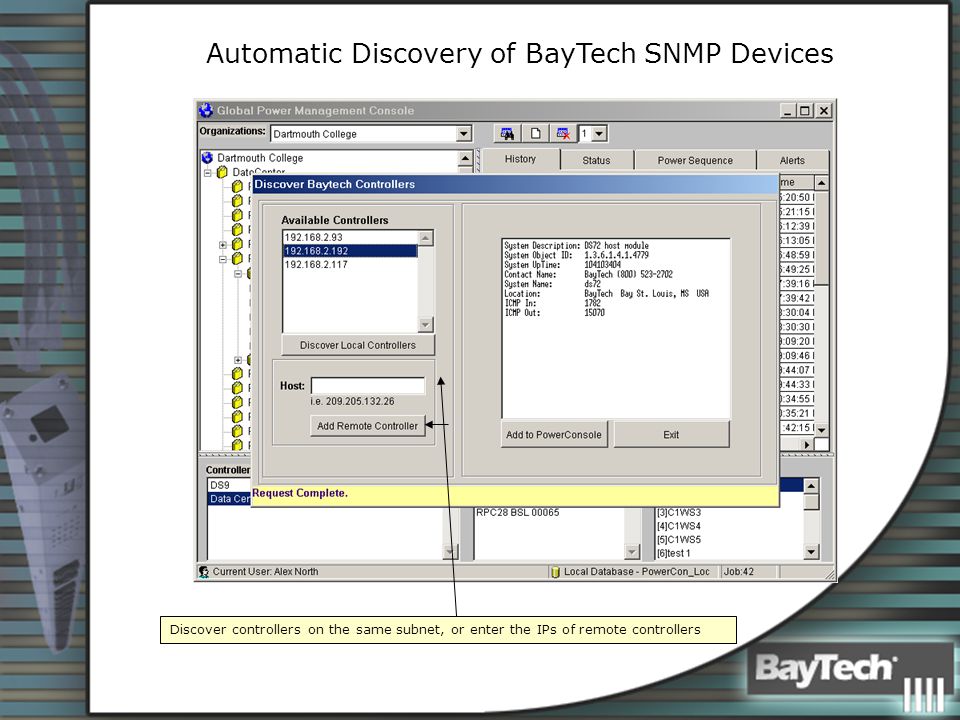Click down arrow of Available Controllers scrollbar
The image size is (960, 720).
pos(426,324)
